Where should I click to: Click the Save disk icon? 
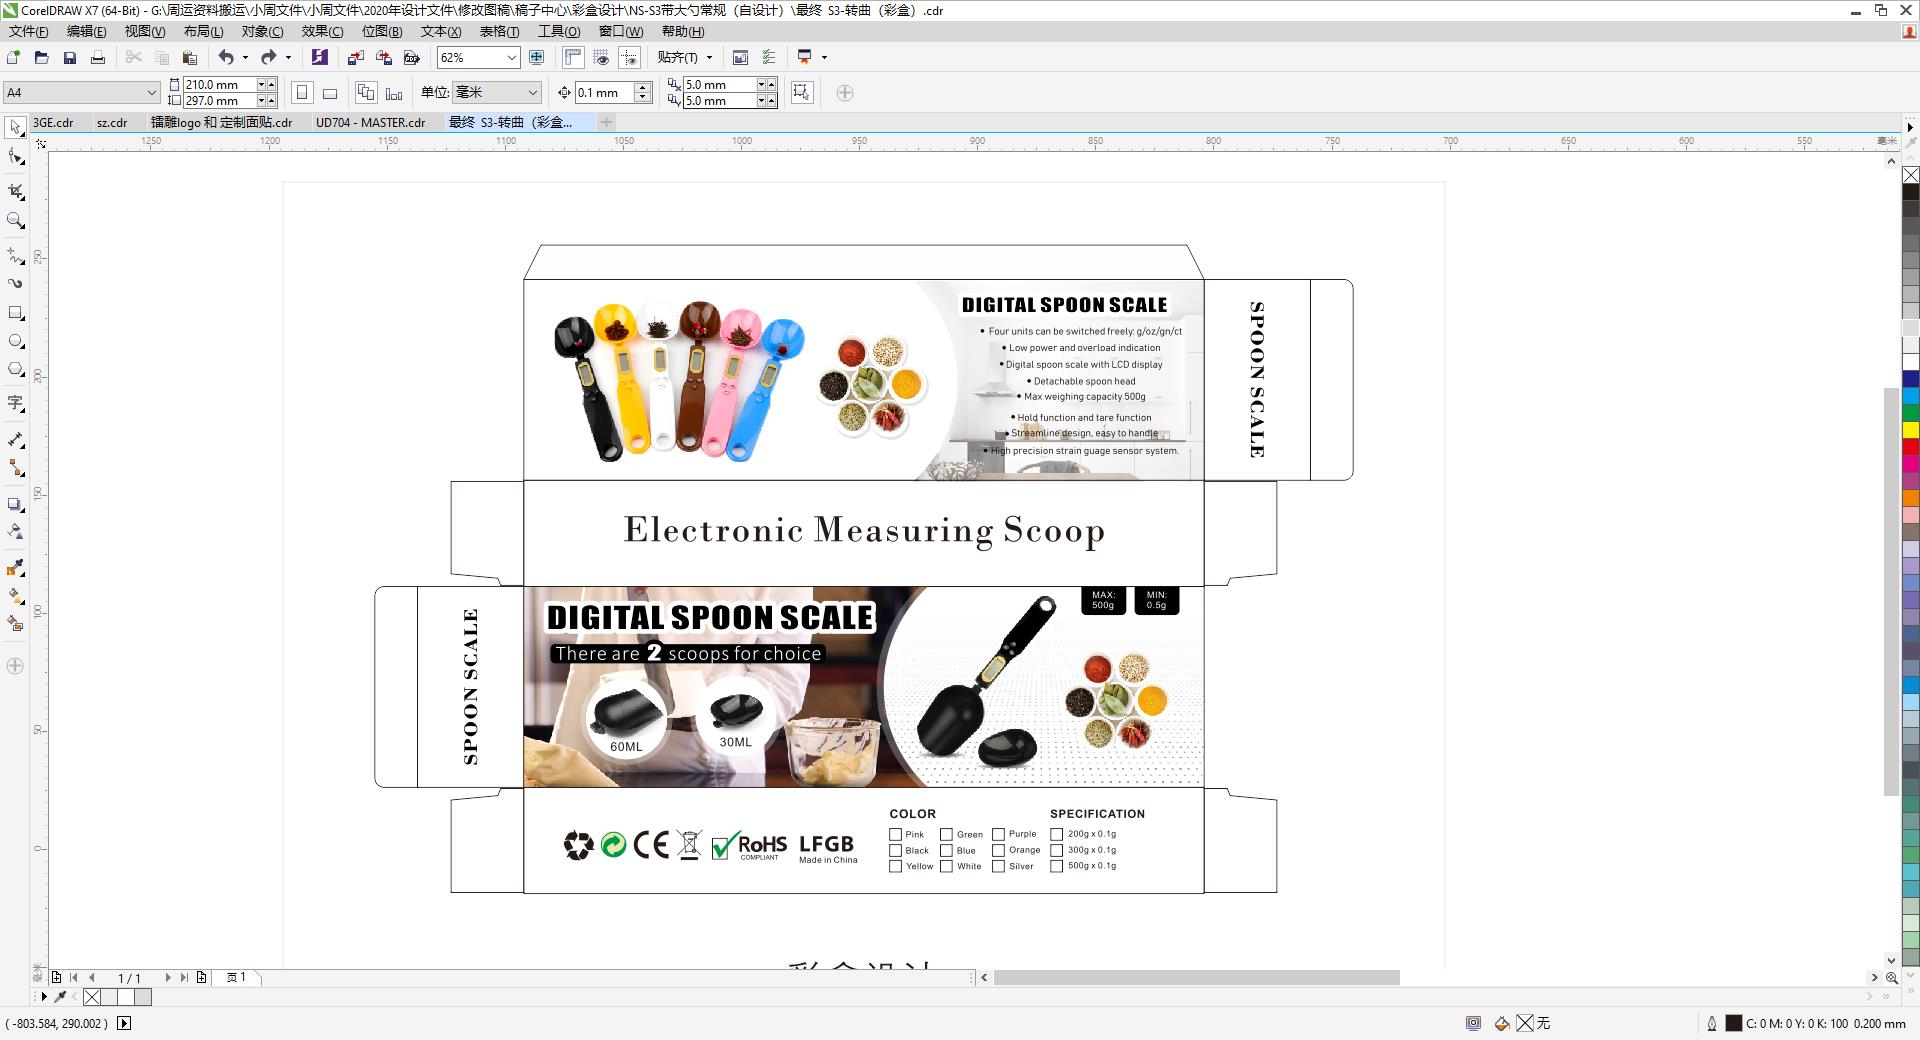pyautogui.click(x=69, y=58)
